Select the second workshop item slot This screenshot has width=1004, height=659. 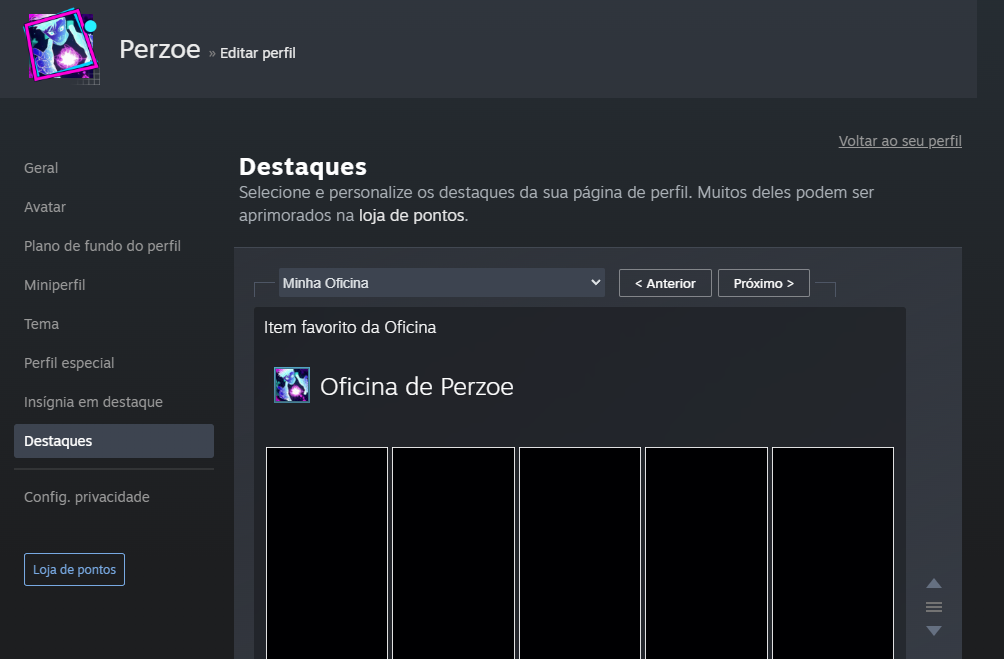point(453,553)
